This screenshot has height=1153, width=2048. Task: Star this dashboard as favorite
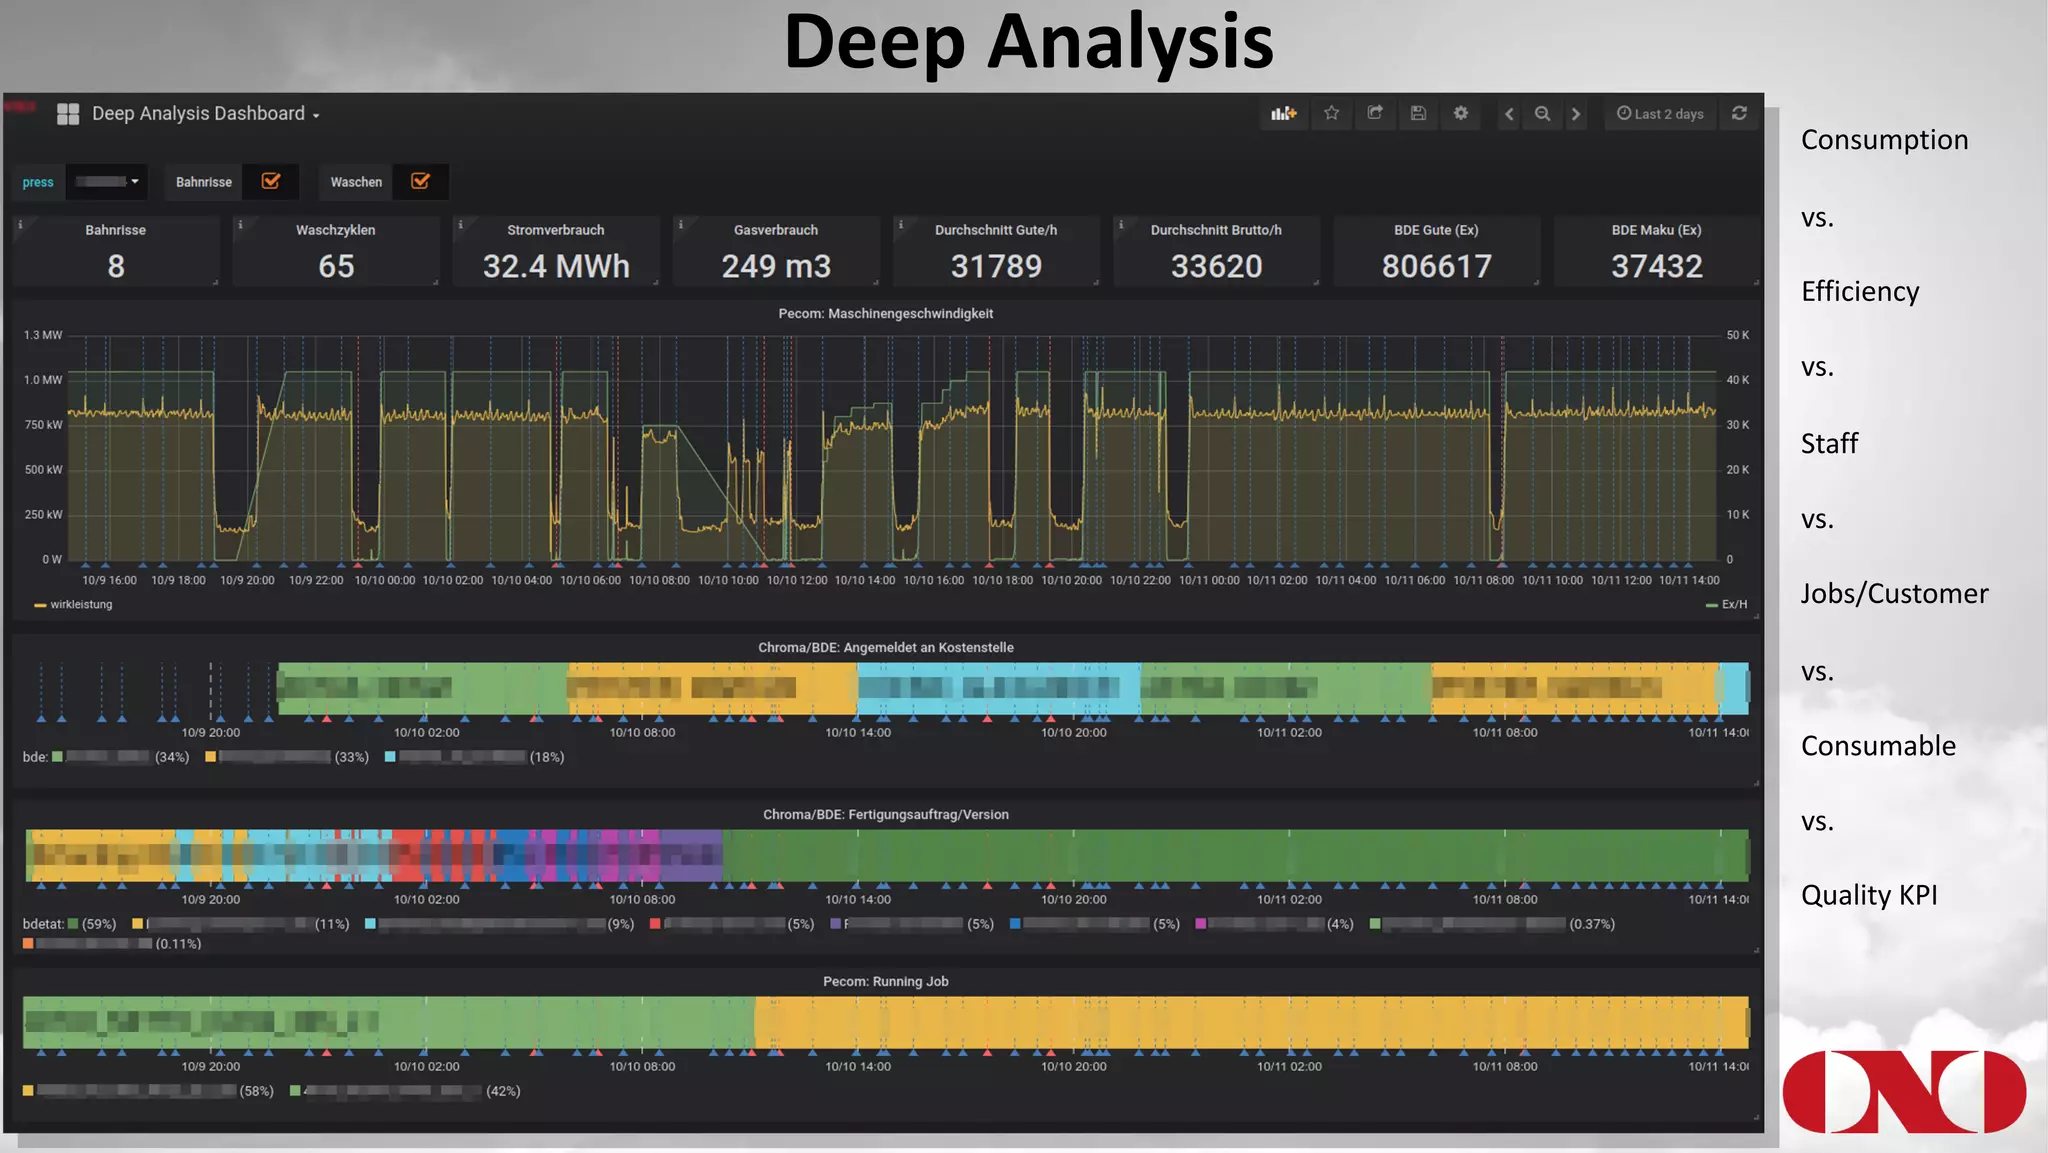point(1331,114)
